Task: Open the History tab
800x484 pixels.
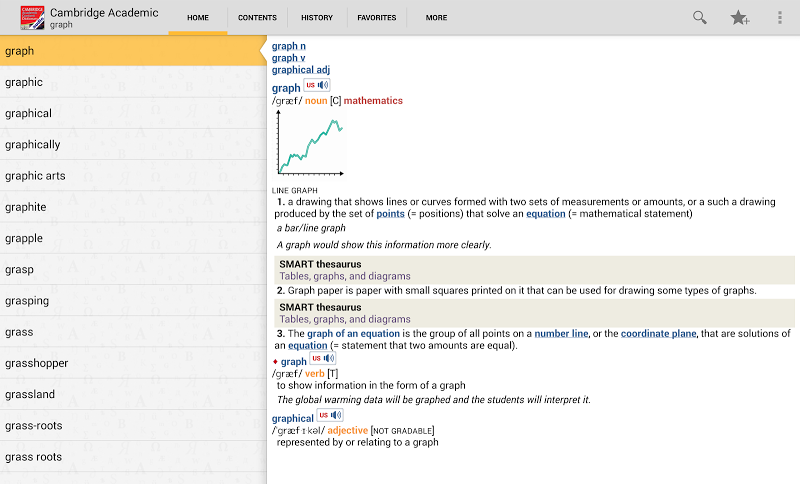Action: coord(317,18)
